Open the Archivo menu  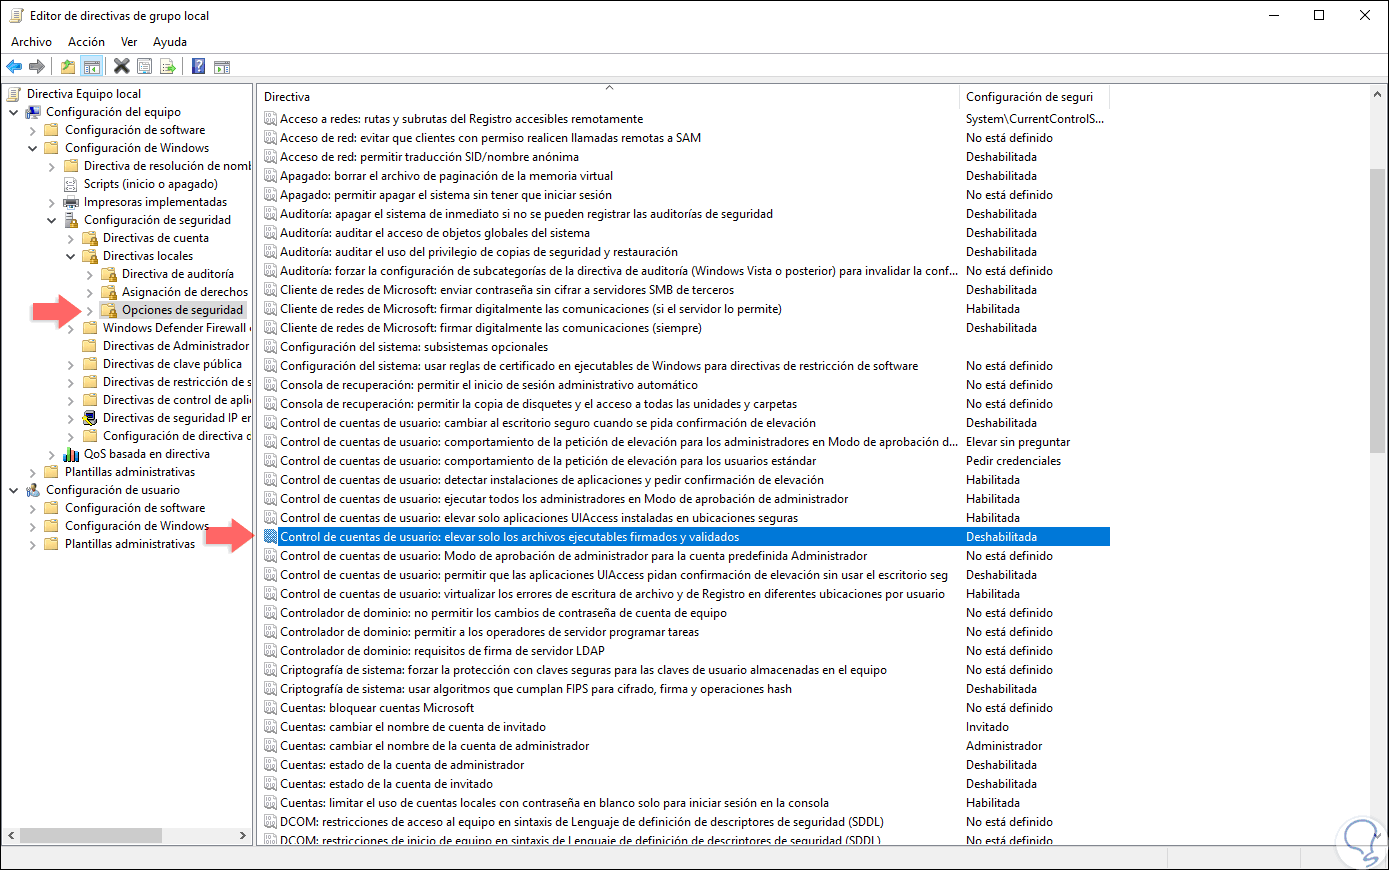click(x=31, y=41)
